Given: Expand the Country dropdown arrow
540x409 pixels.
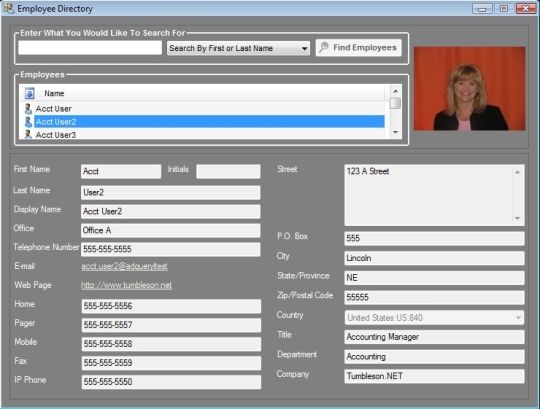Looking at the screenshot, I should (518, 317).
